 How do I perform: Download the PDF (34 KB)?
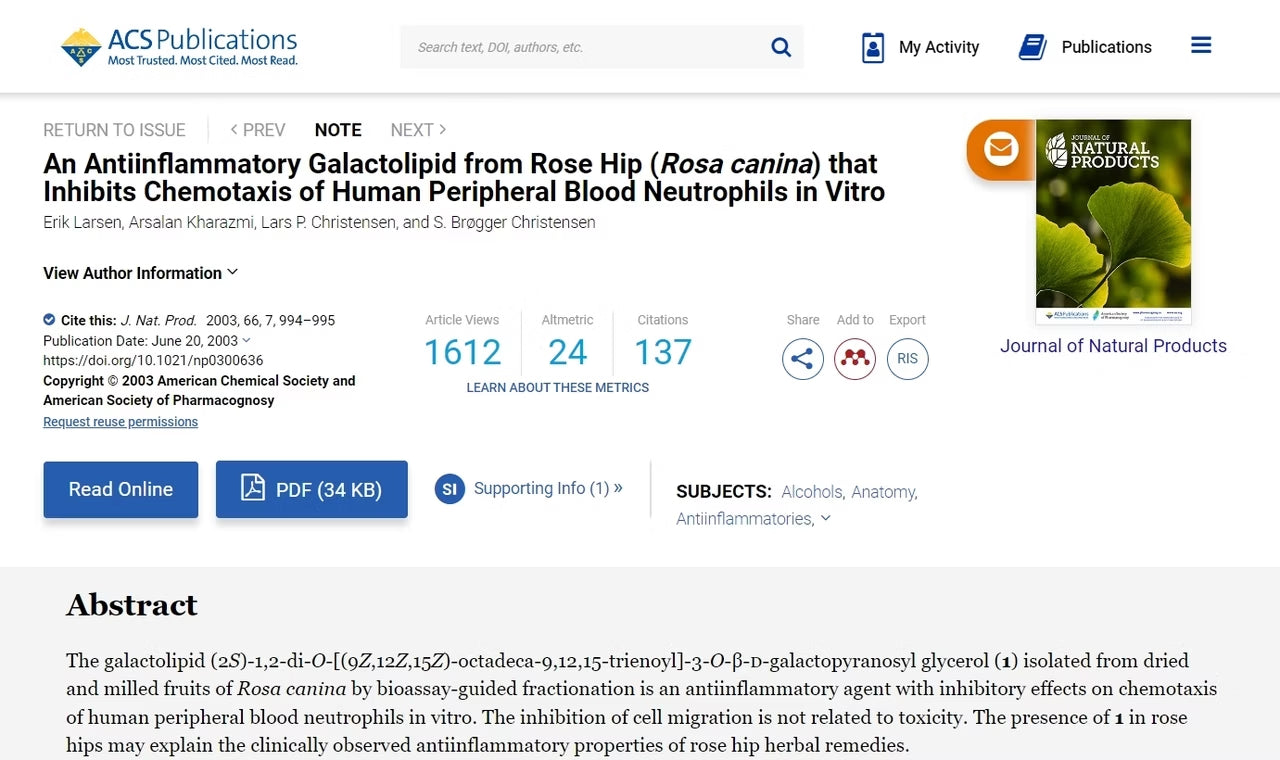[311, 489]
